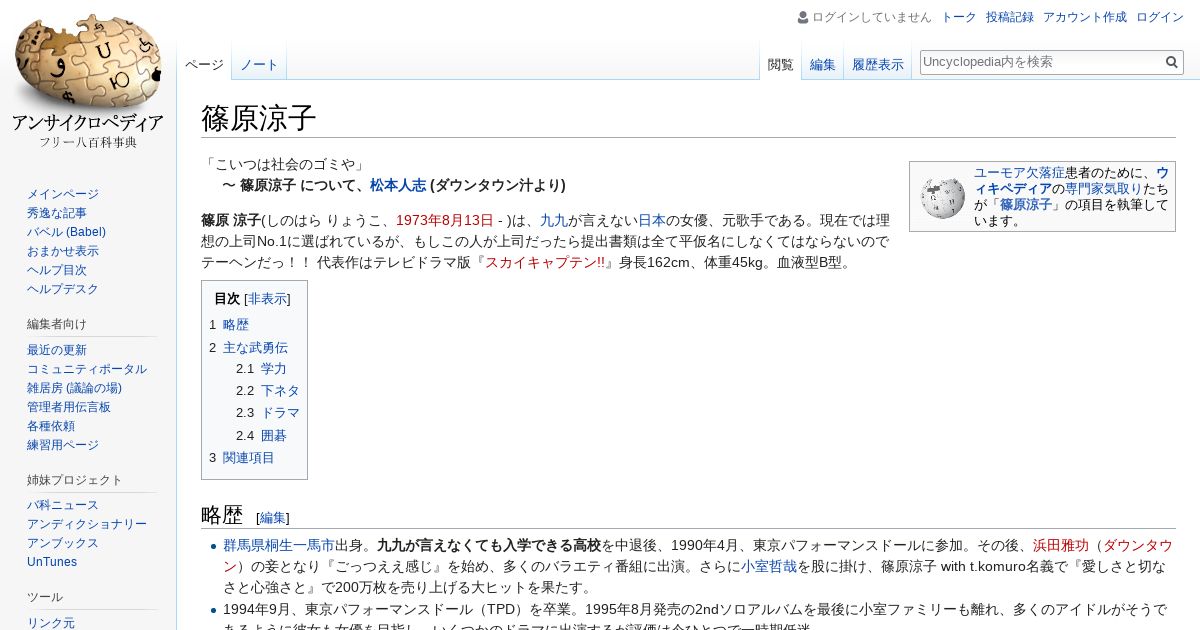Hide the table of contents via 非表示

click(267, 299)
